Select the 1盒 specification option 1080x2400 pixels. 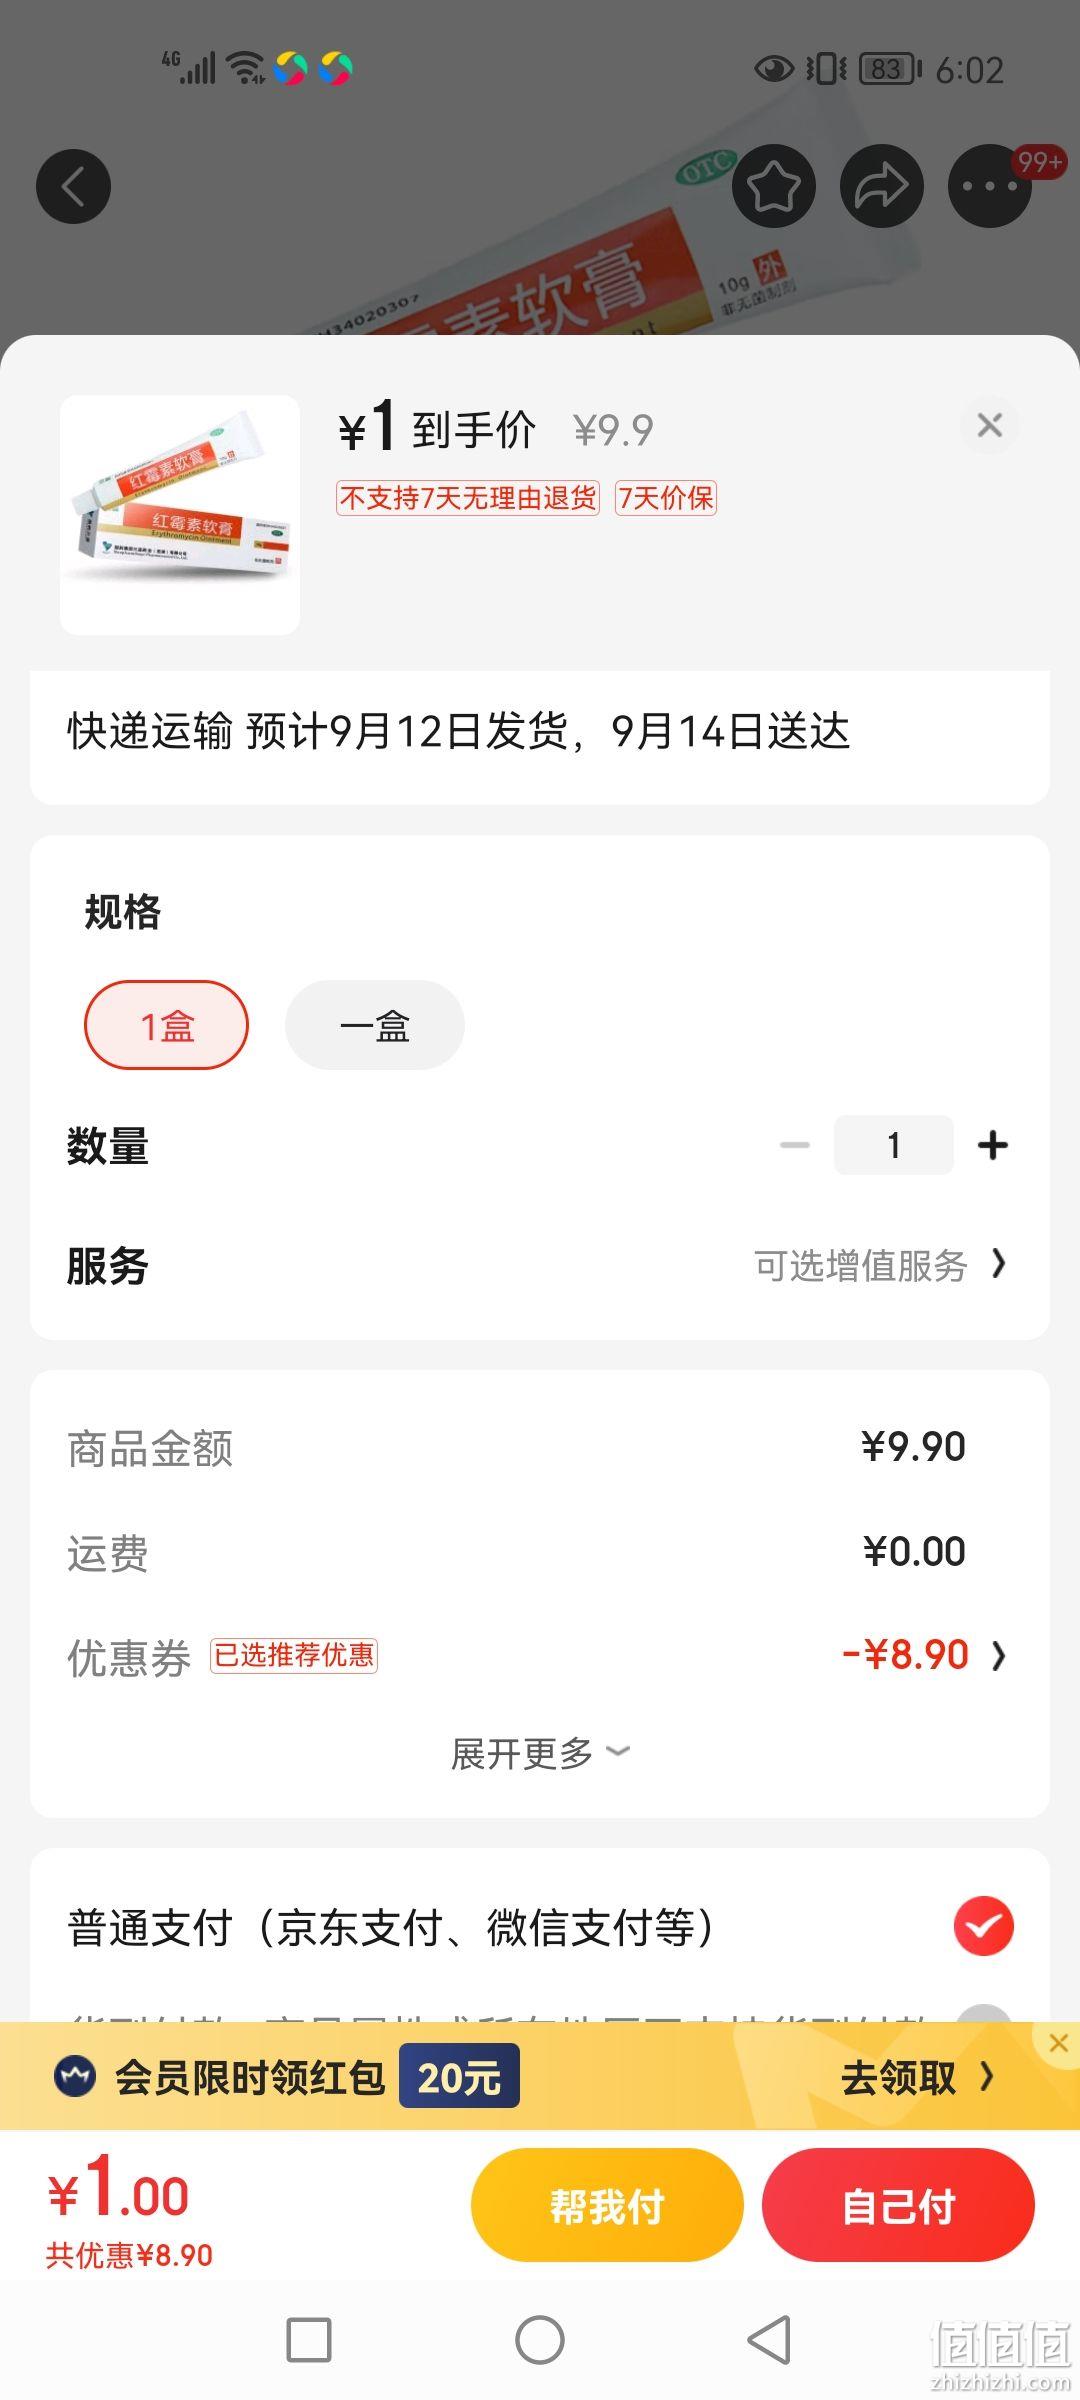(x=166, y=1025)
